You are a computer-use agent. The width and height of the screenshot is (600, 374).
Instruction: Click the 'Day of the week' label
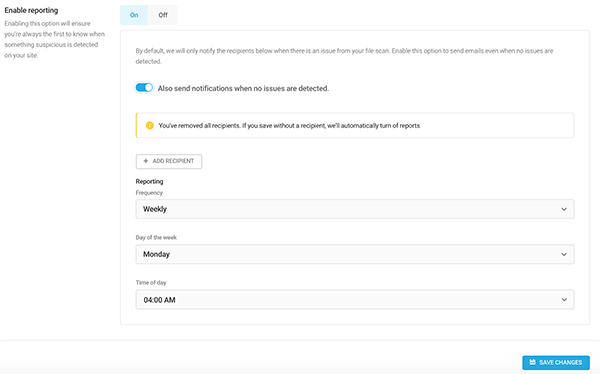click(156, 237)
